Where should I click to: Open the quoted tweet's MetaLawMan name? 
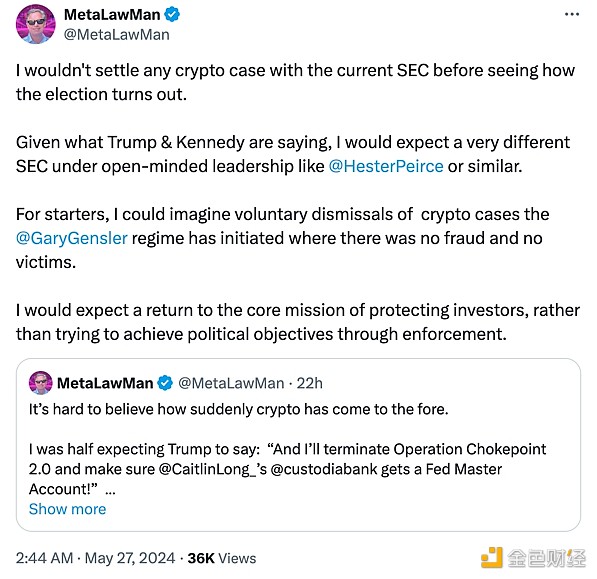coord(105,383)
